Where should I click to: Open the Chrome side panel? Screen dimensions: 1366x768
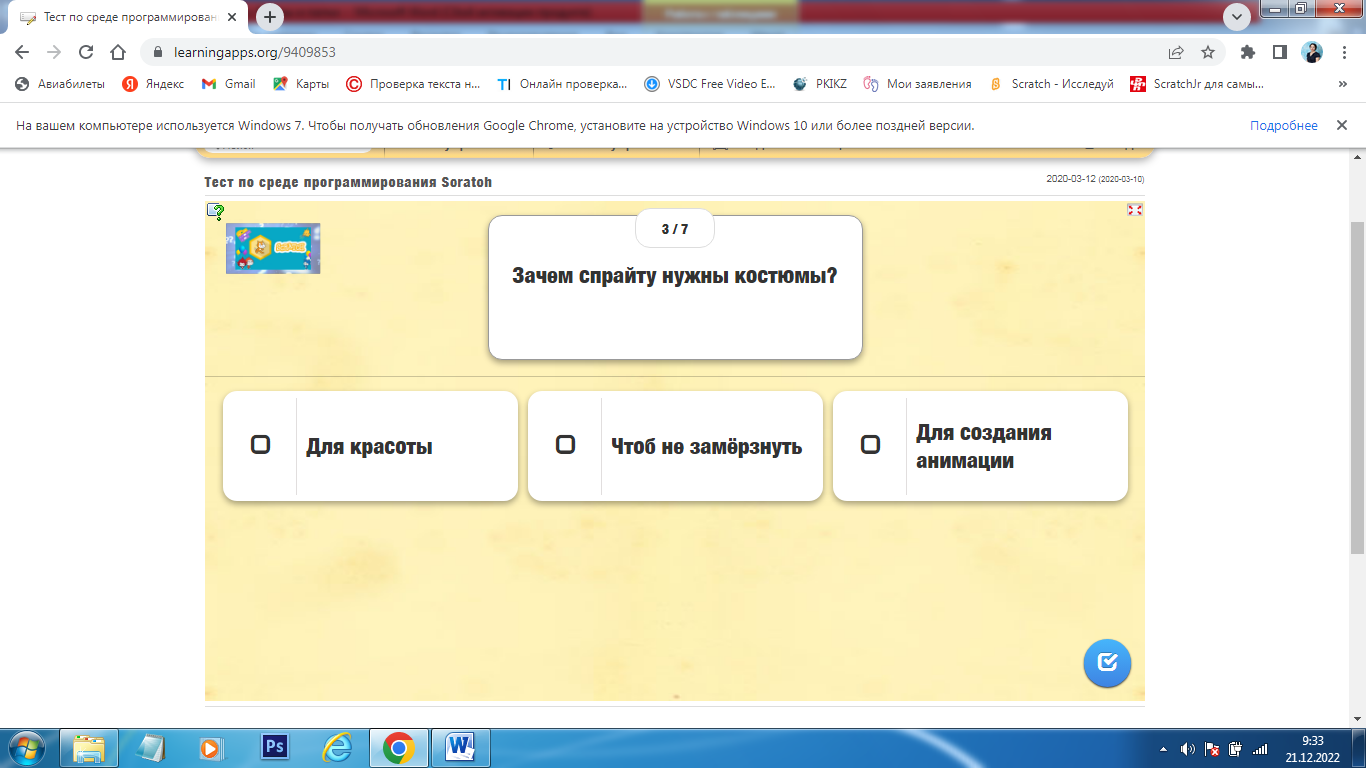pyautogui.click(x=1279, y=52)
